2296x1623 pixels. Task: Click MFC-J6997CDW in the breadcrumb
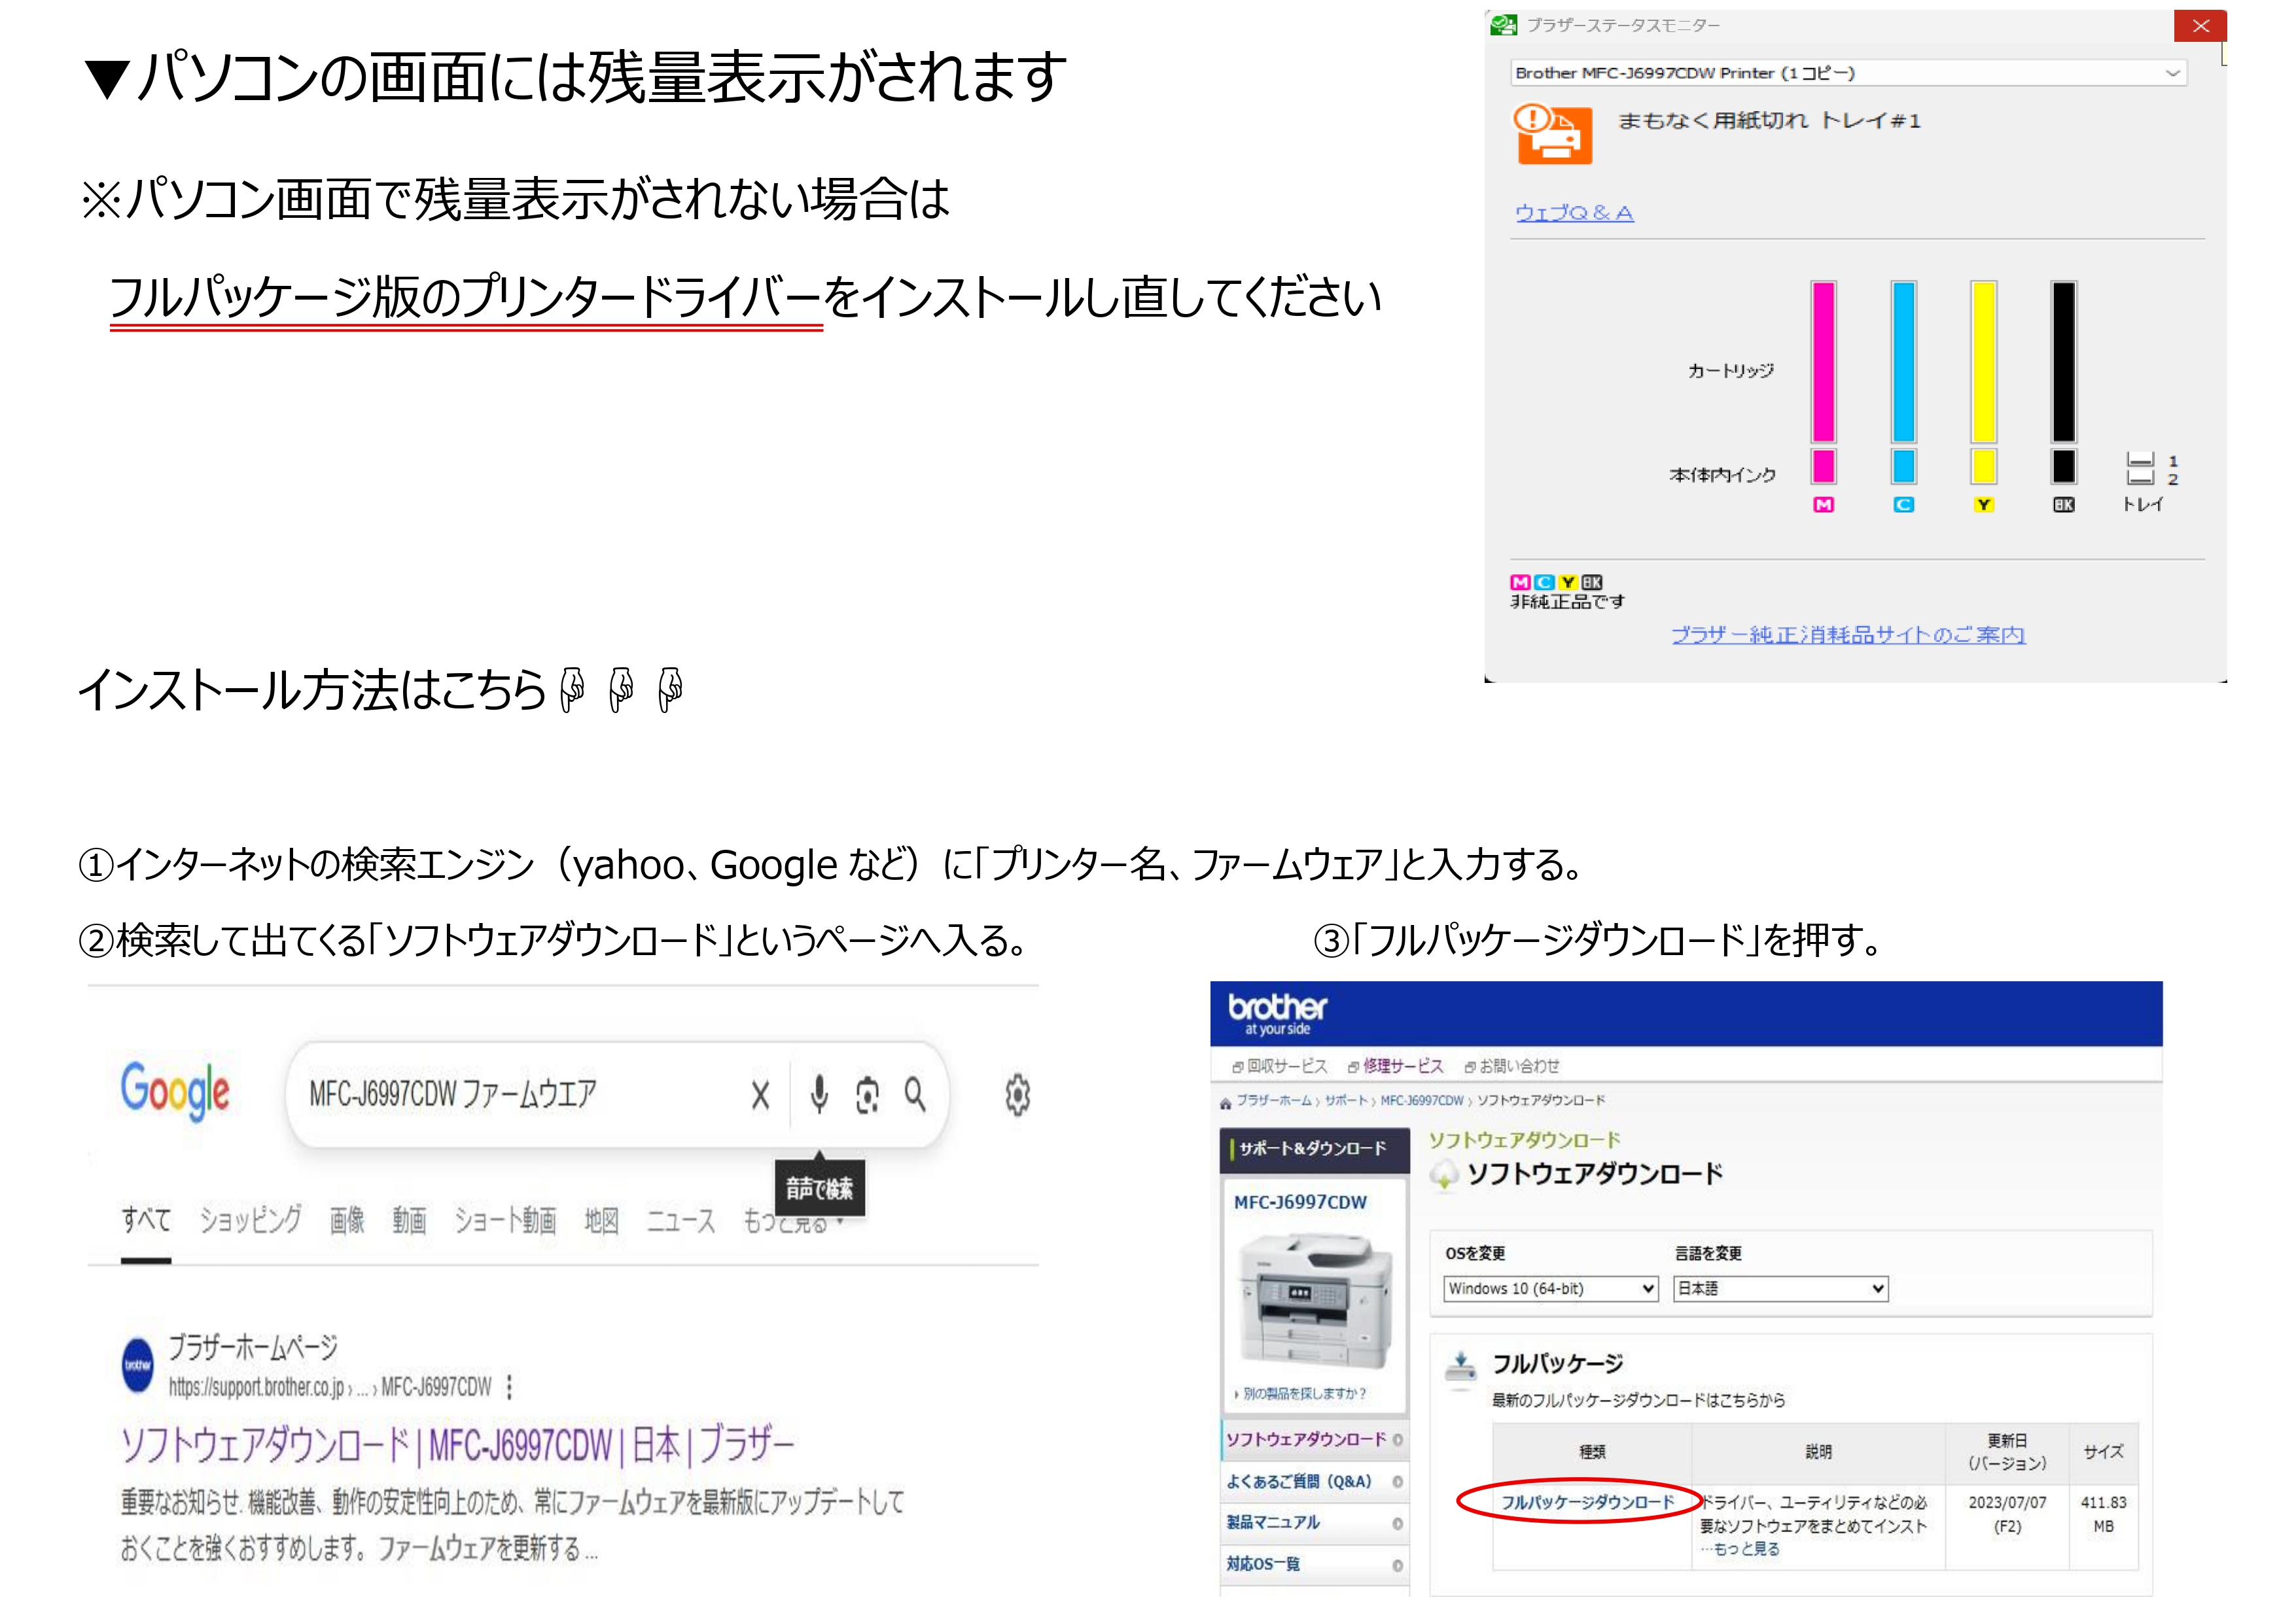point(1421,1100)
